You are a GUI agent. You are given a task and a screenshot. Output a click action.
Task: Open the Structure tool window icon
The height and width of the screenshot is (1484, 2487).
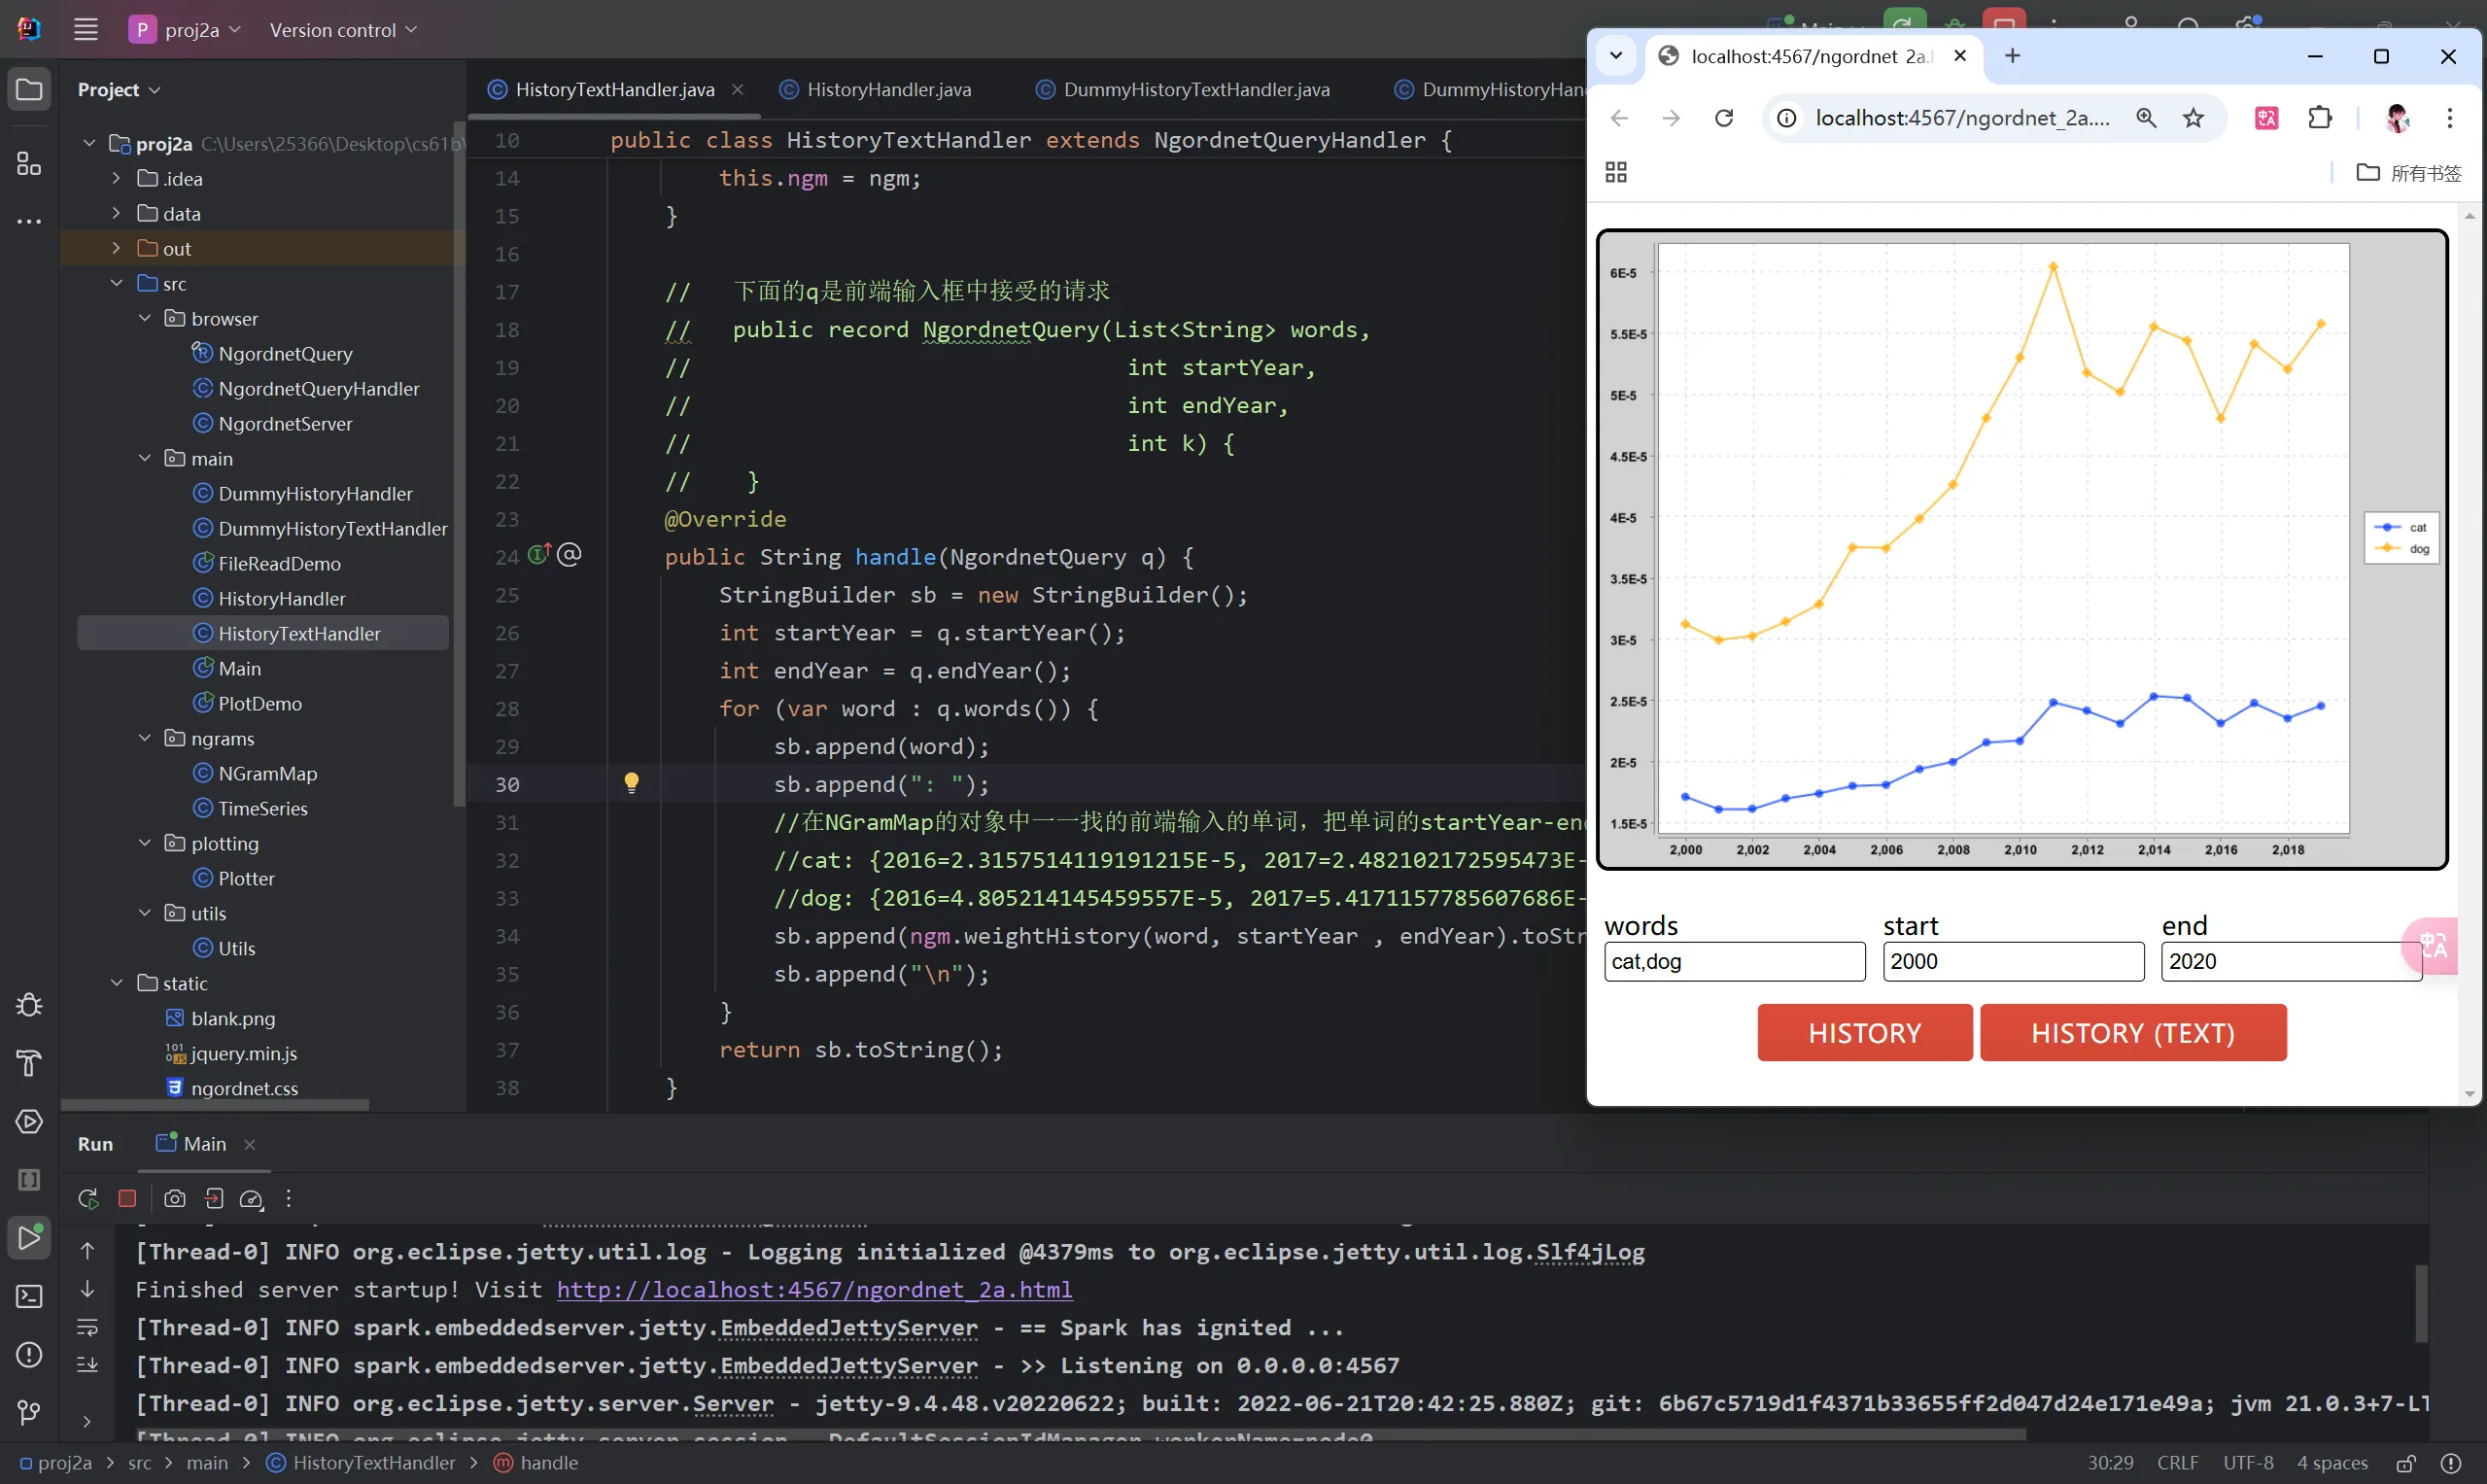click(29, 163)
